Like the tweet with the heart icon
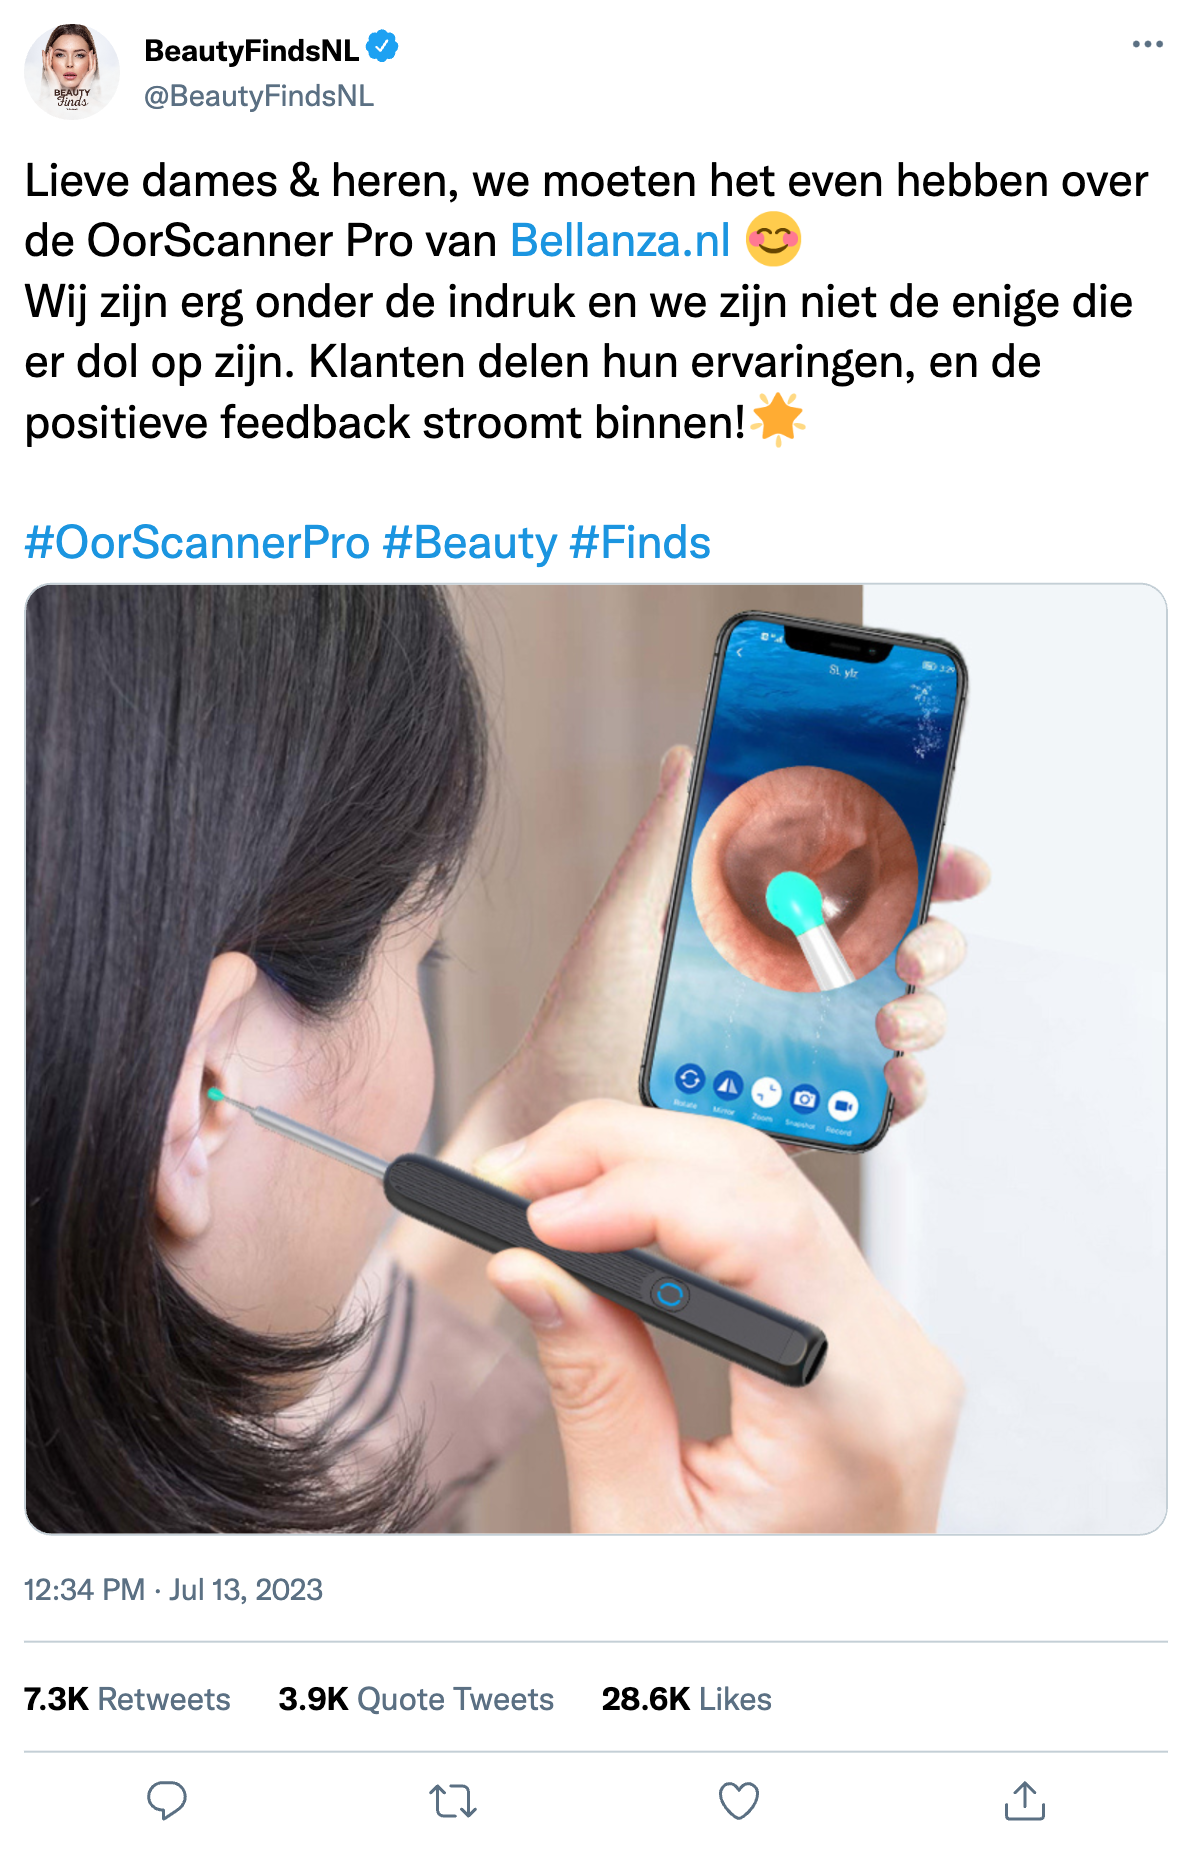Screen dimensions: 1192x1874 (739, 1801)
